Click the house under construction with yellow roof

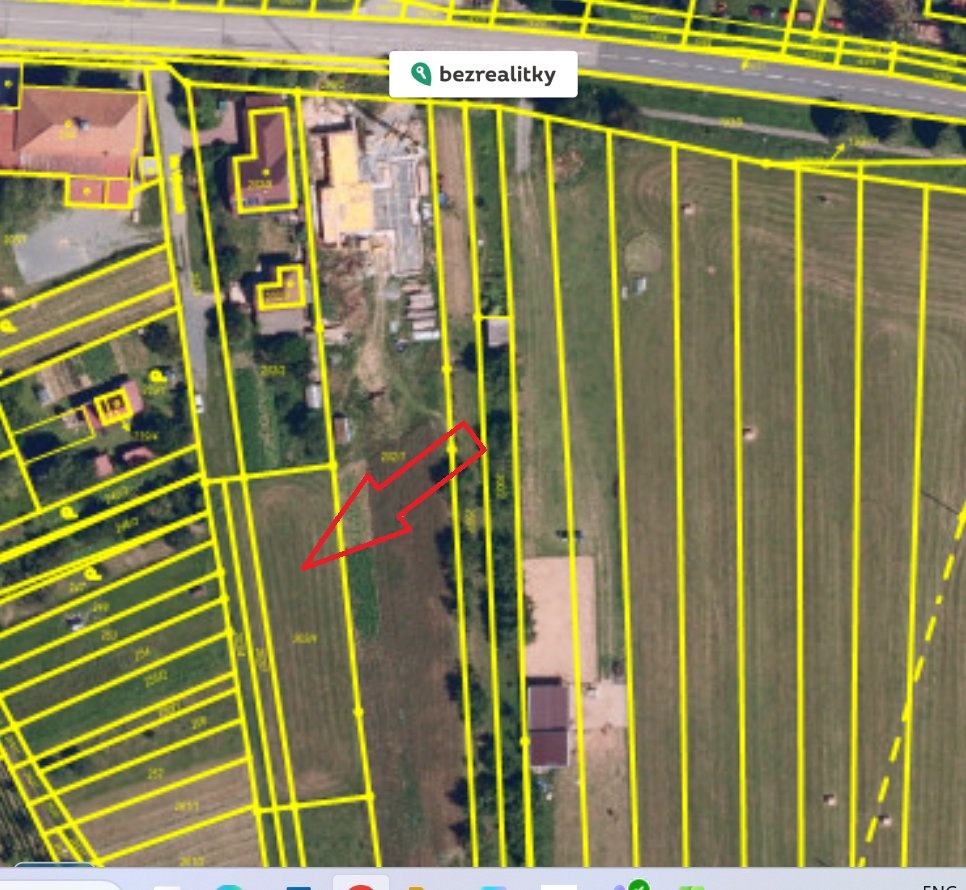click(x=350, y=190)
